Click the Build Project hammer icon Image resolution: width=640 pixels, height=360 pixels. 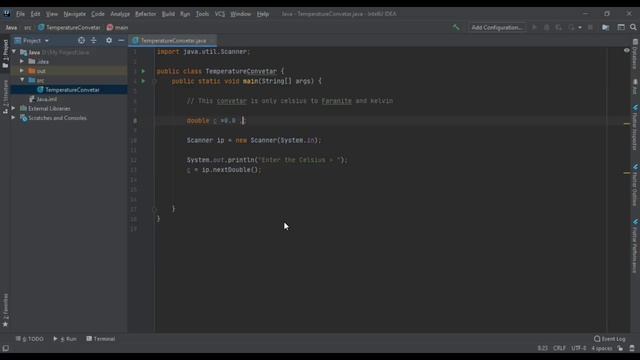(x=456, y=27)
